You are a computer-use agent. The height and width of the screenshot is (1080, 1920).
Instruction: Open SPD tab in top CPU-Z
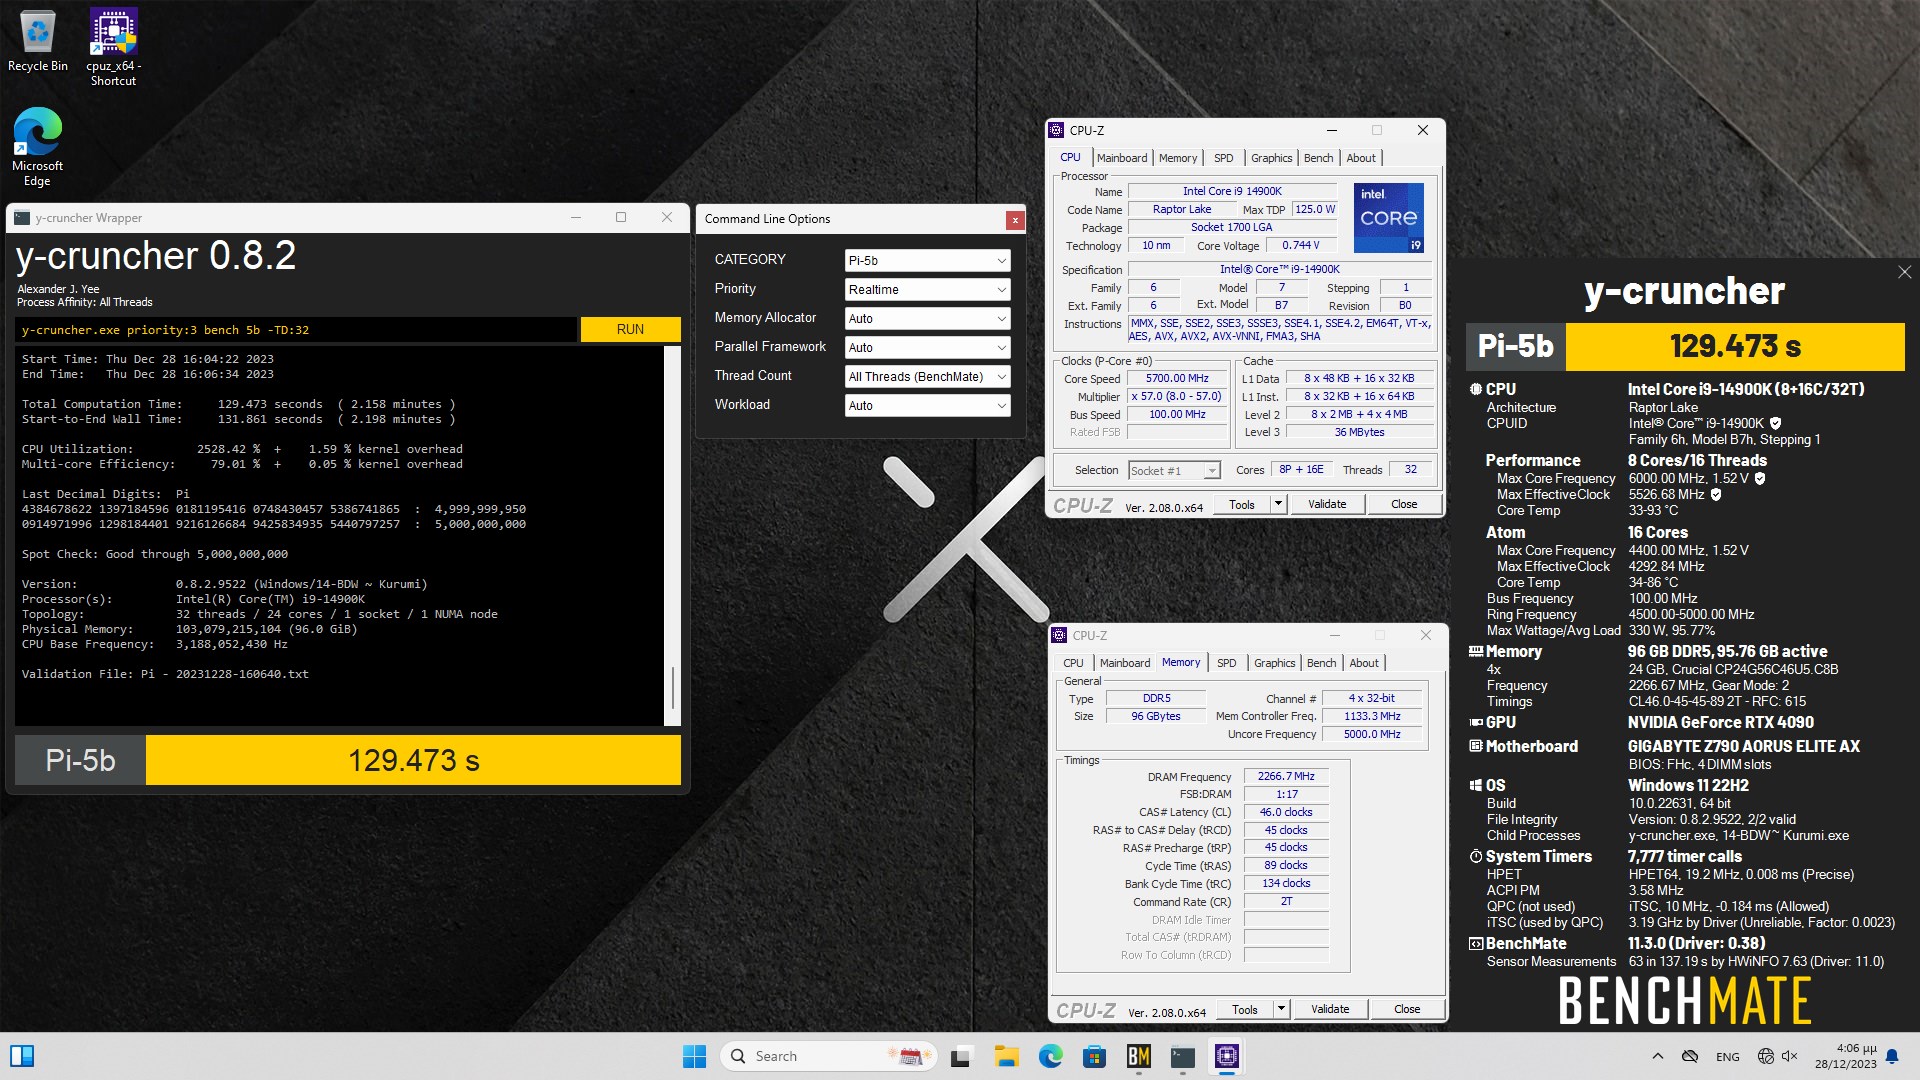(x=1223, y=158)
